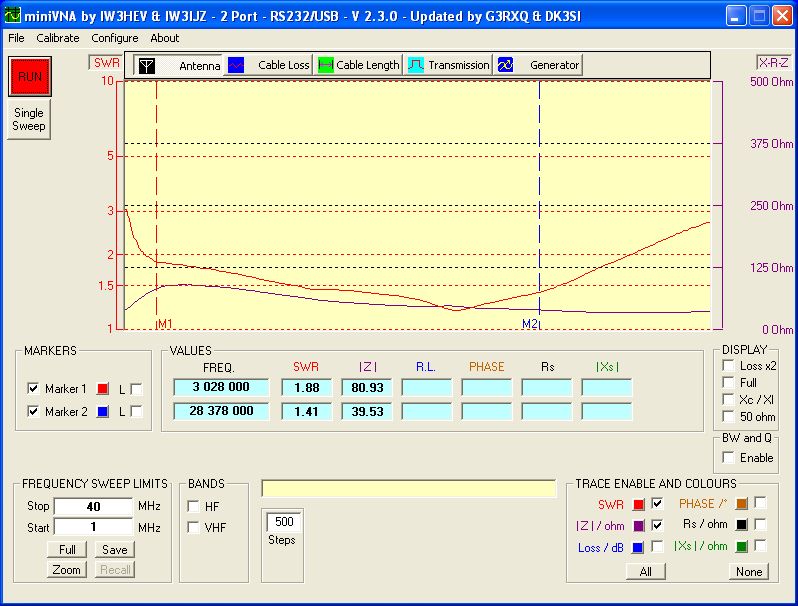Check the HF bands option
The image size is (798, 606).
pyautogui.click(x=193, y=507)
